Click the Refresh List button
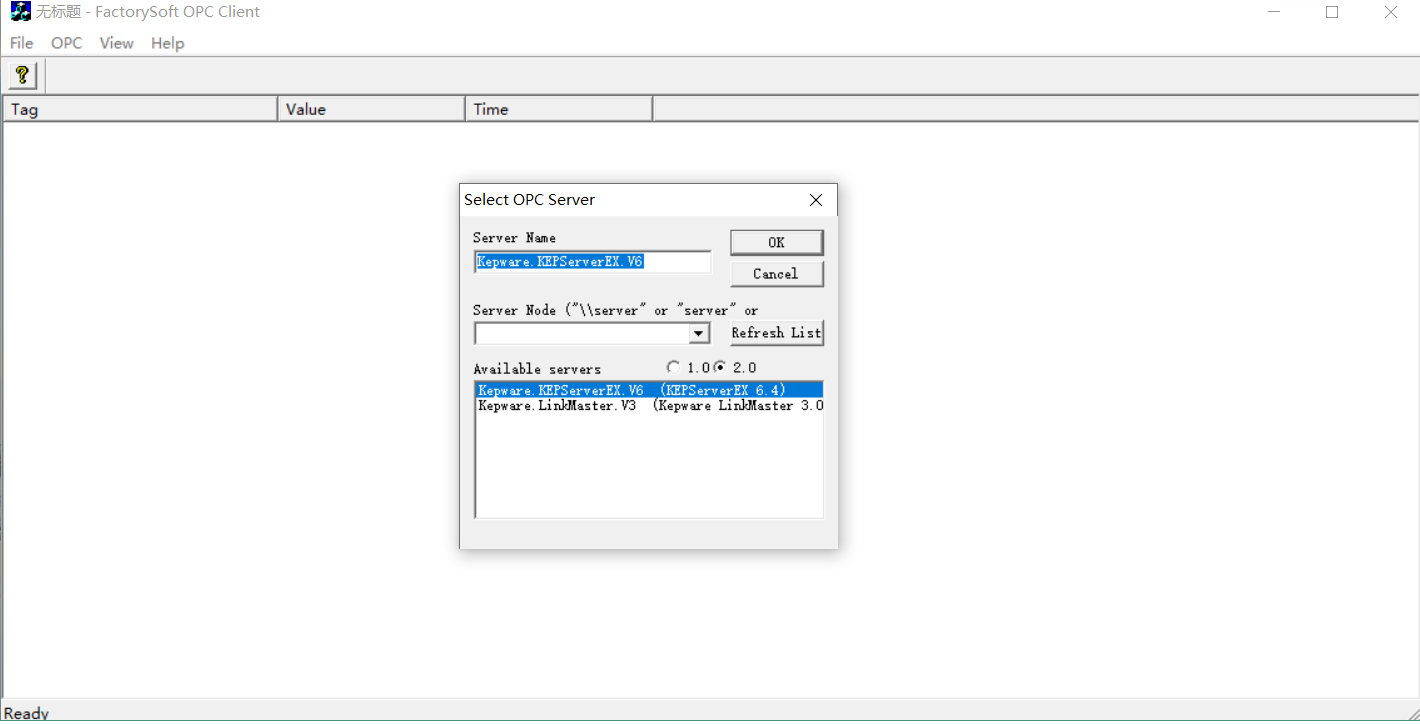The image size is (1420, 724). tap(777, 332)
